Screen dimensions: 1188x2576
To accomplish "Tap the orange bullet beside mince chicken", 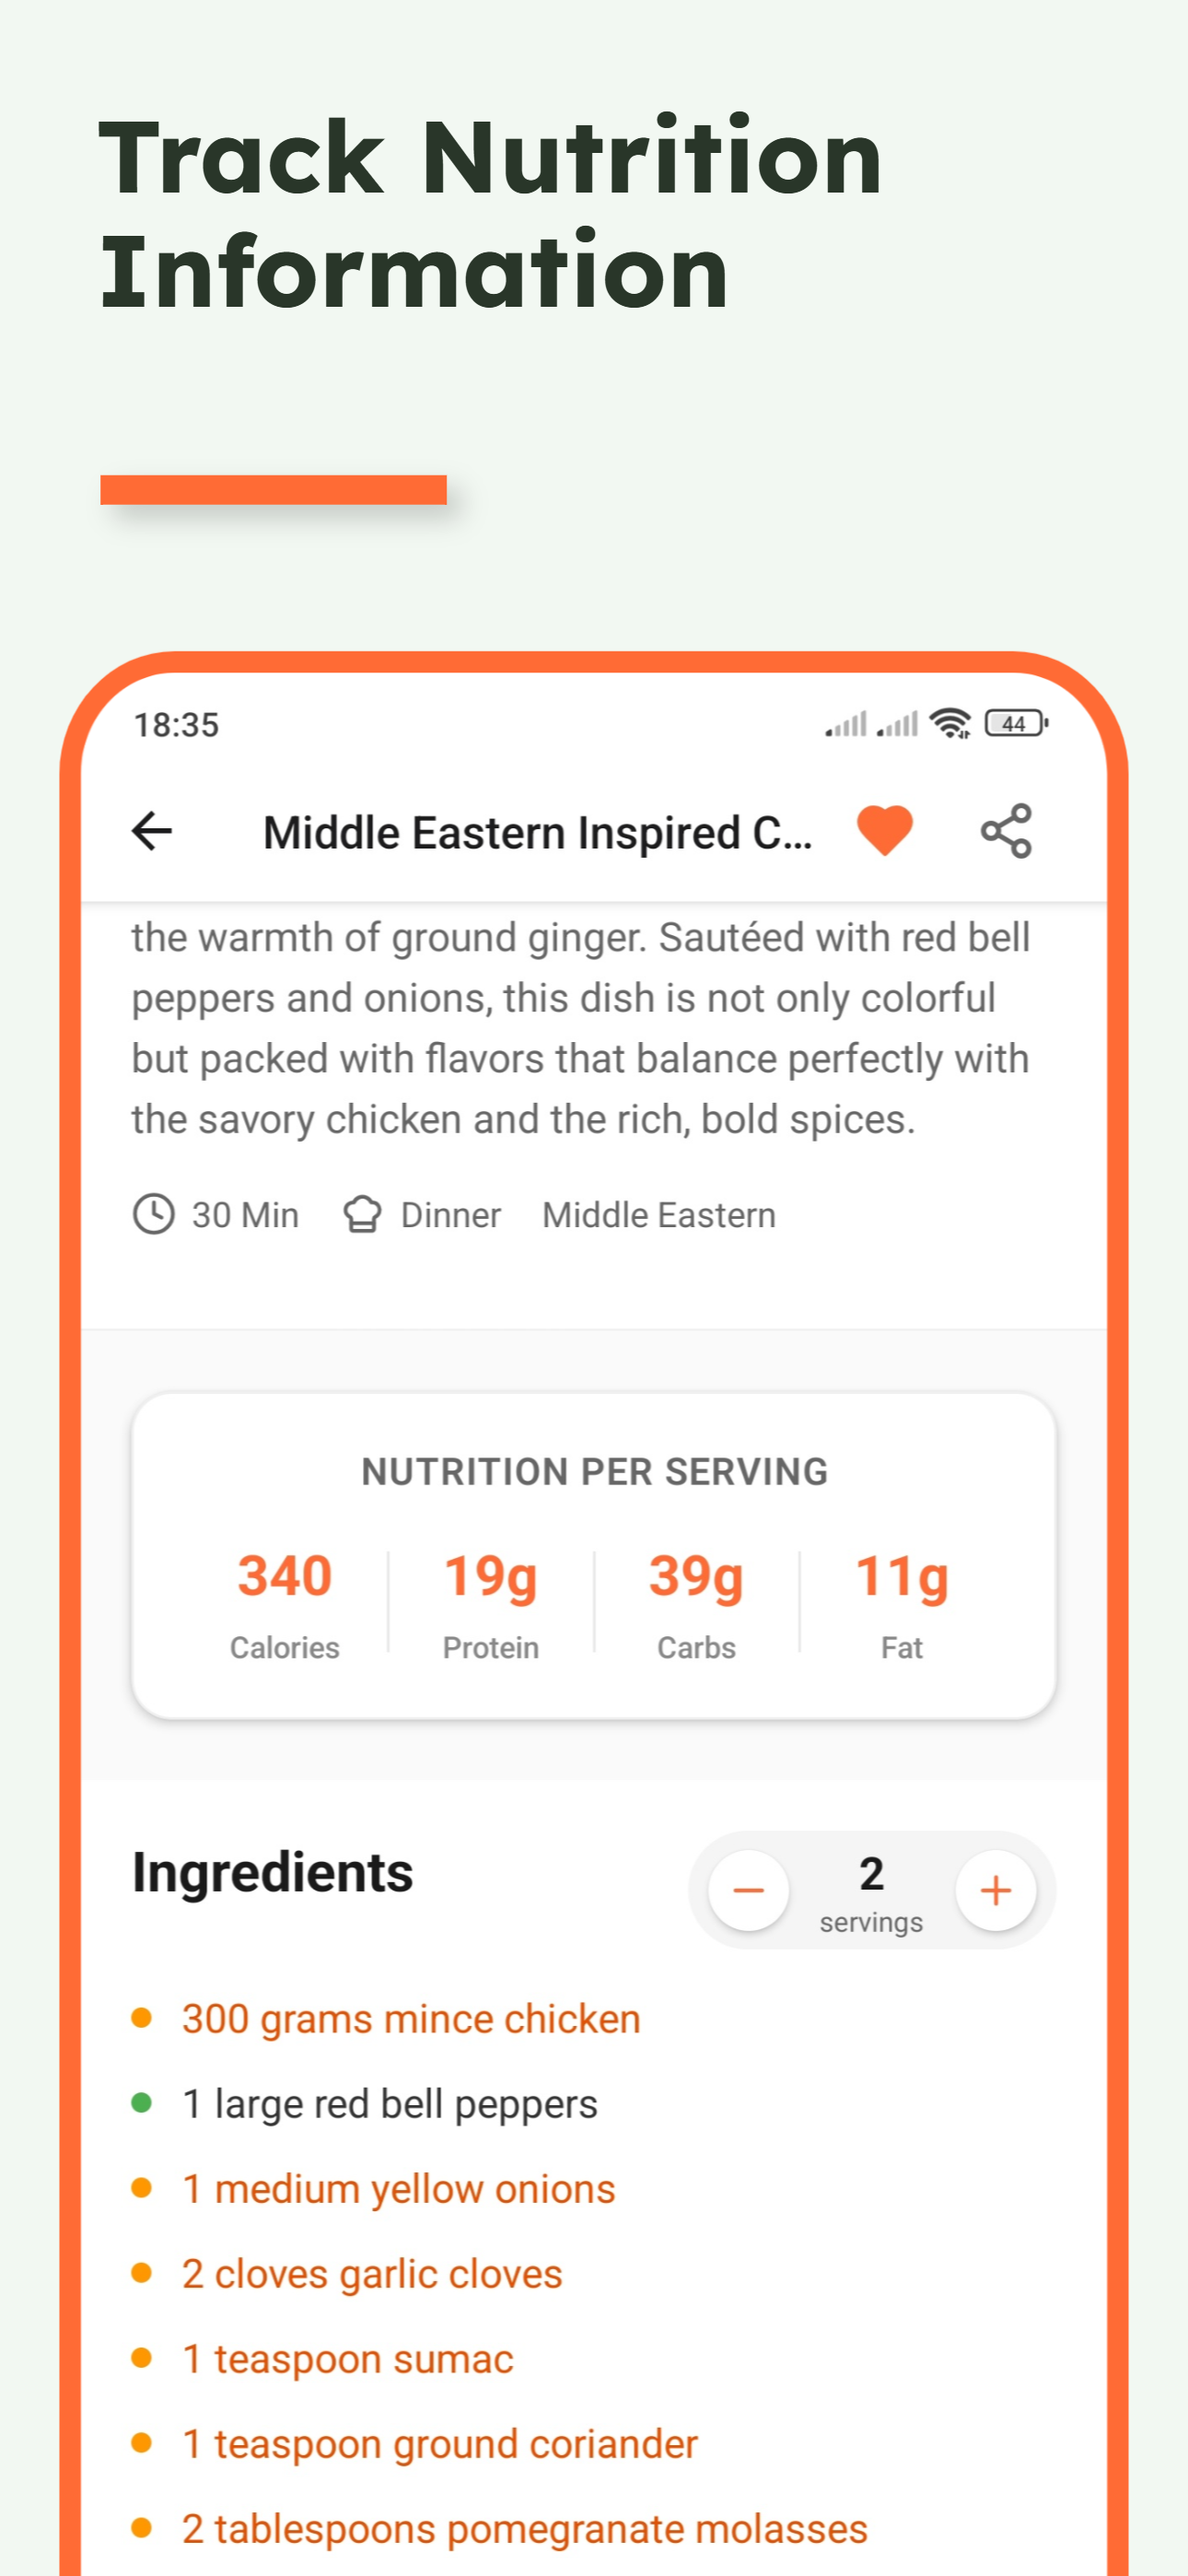I will 143,2016.
